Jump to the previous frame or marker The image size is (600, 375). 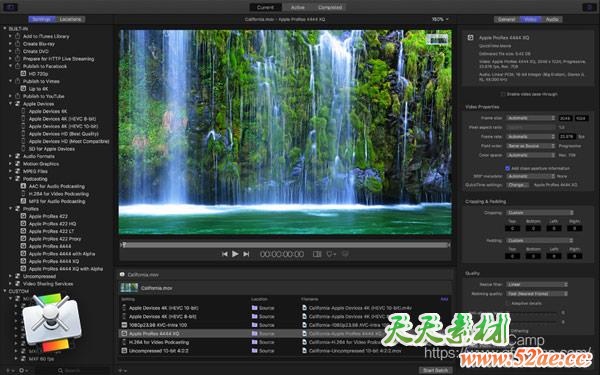225,254
